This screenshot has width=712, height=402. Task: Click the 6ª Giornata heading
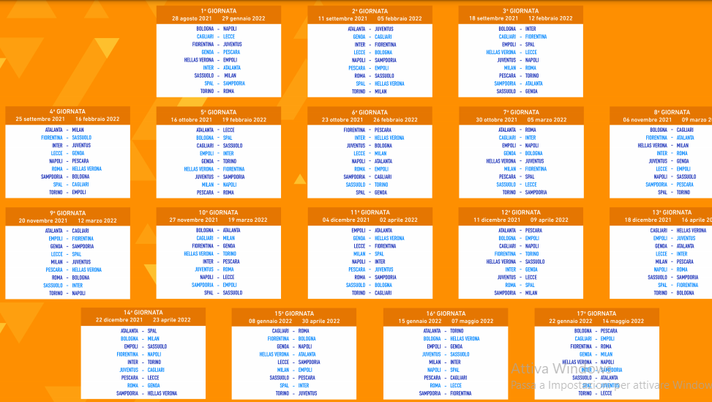[x=370, y=112]
